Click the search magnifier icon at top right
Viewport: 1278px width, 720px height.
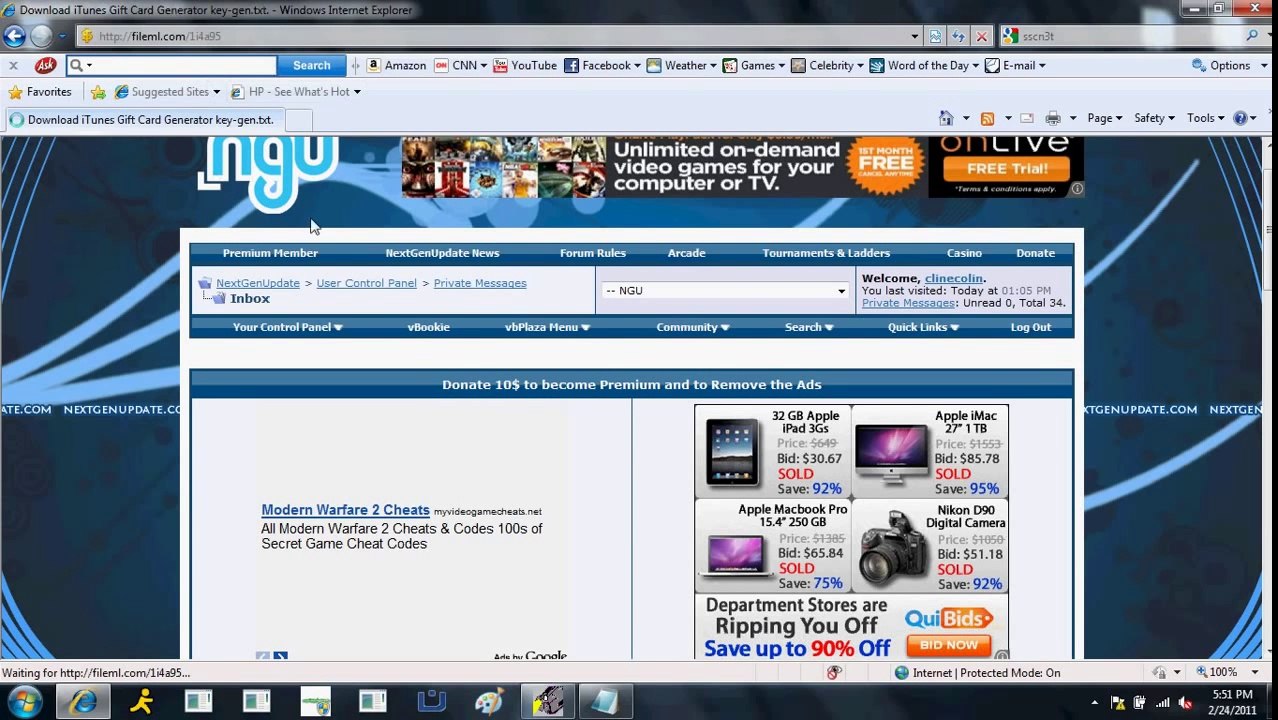(x=1251, y=36)
